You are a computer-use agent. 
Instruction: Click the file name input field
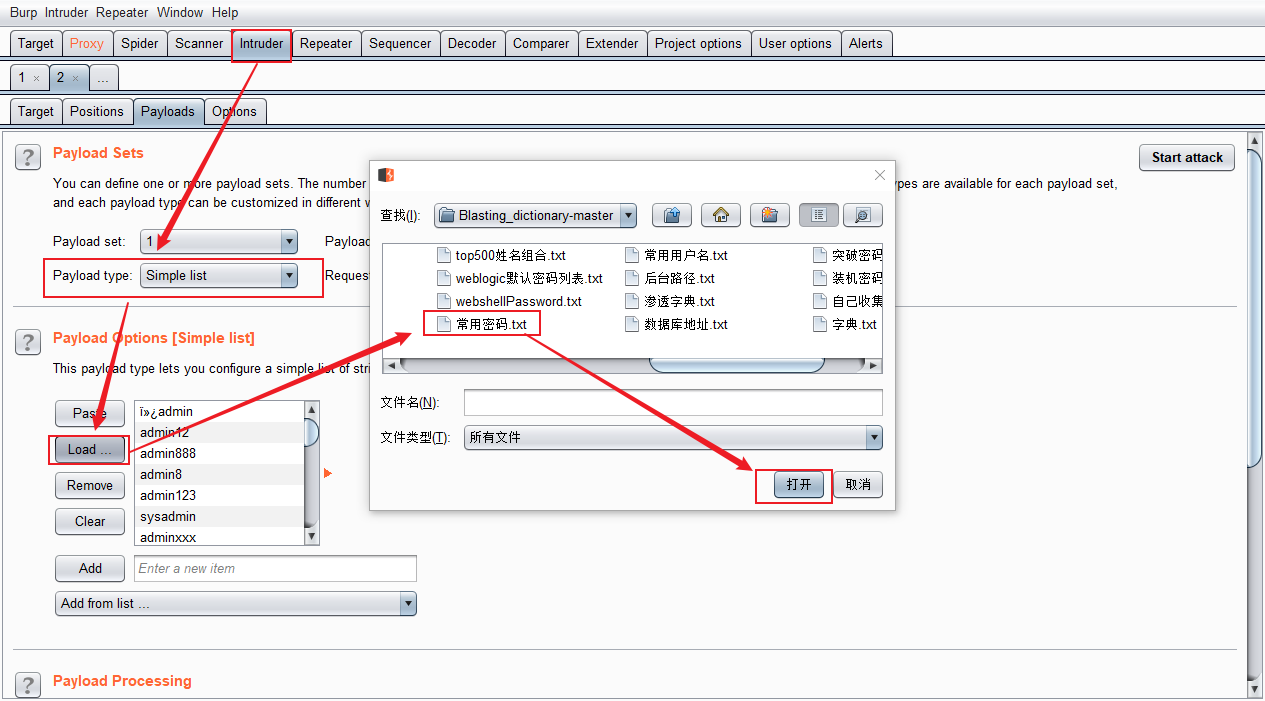(673, 402)
